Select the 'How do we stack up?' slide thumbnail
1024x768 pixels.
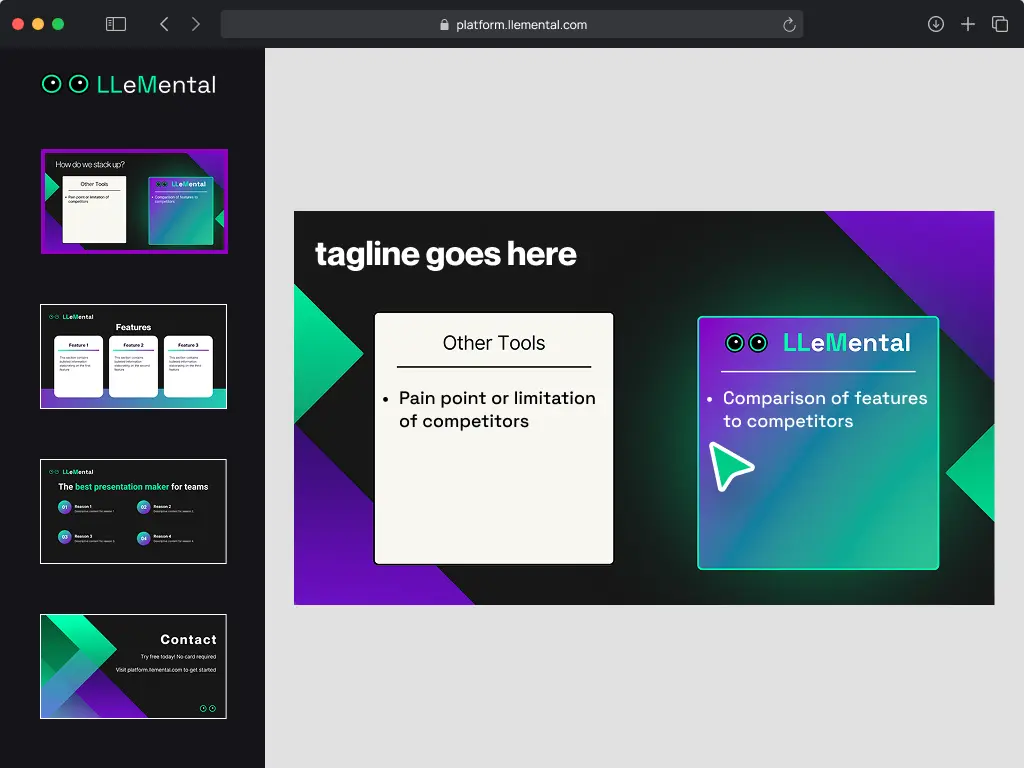(x=133, y=201)
